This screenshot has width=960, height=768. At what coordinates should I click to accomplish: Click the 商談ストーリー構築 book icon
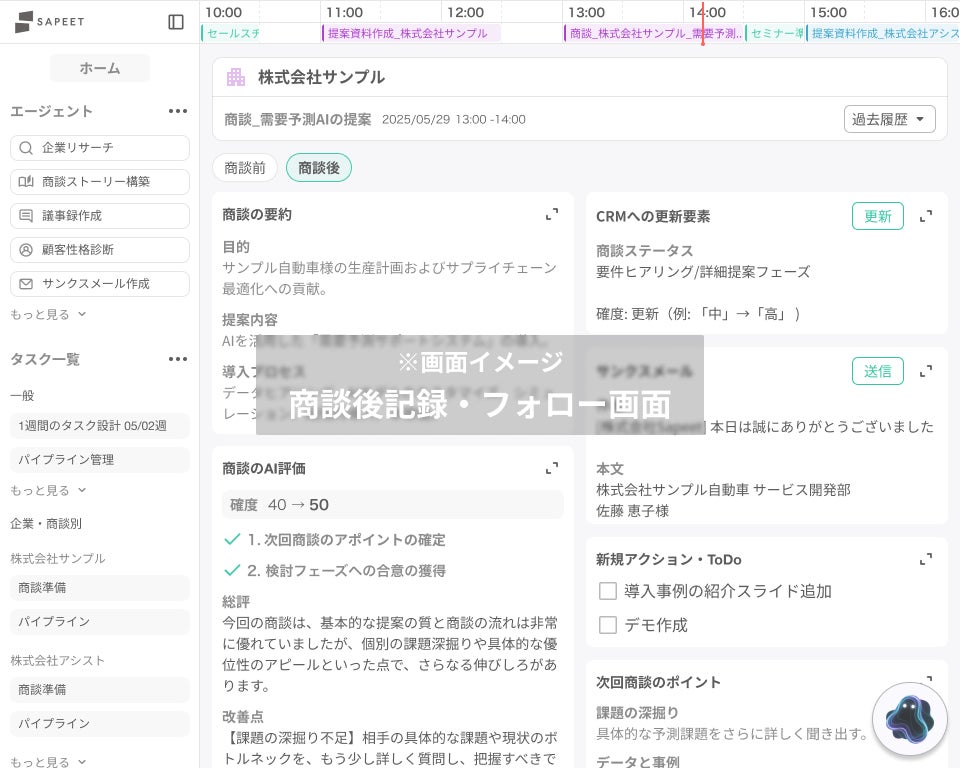[26, 181]
